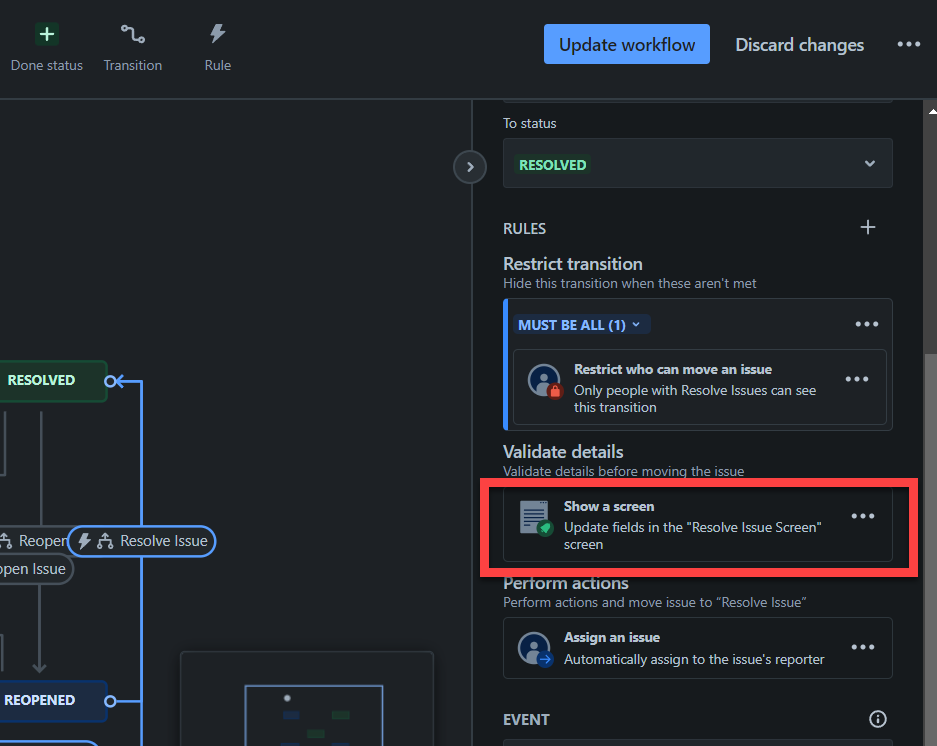Viewport: 937px width, 746px height.
Task: Select the Restrict who can move an issue rule
Action: click(x=699, y=387)
